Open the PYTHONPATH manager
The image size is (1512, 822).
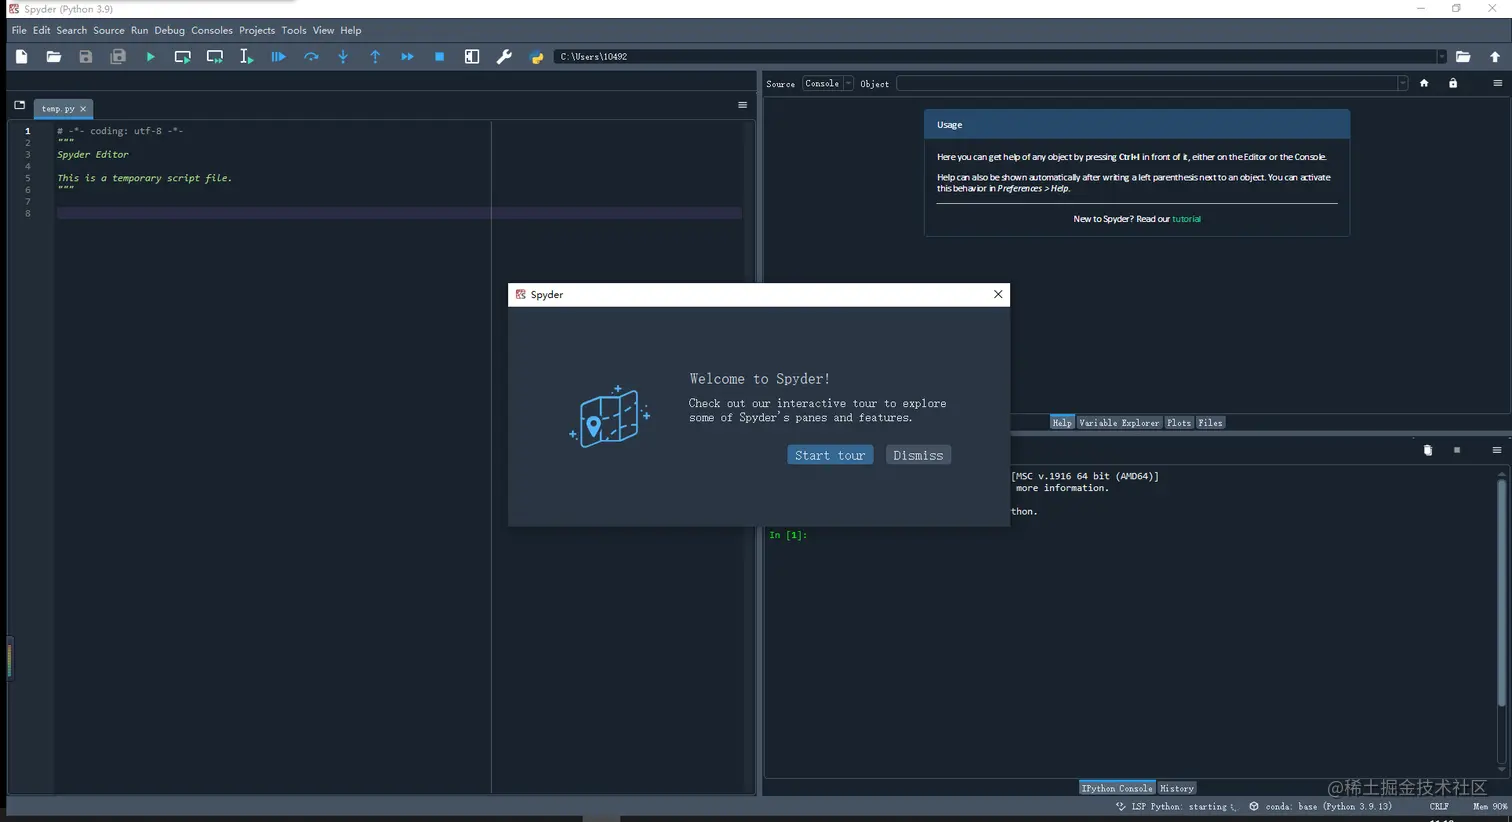click(x=536, y=57)
